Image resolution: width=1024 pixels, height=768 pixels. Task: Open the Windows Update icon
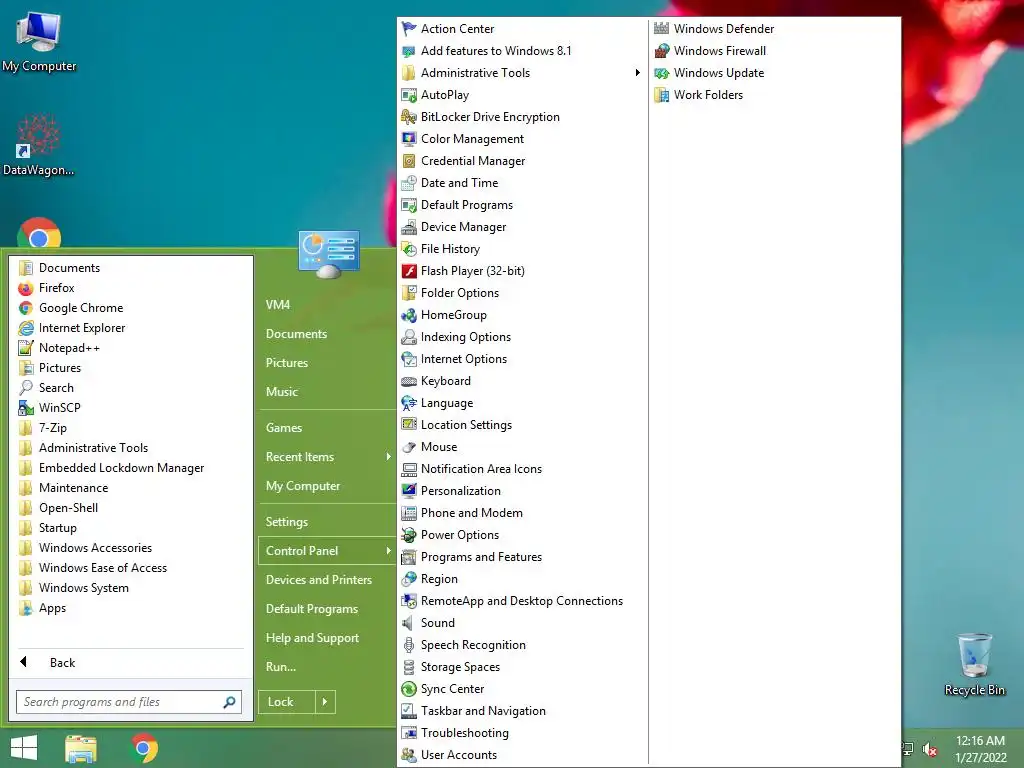click(x=662, y=73)
